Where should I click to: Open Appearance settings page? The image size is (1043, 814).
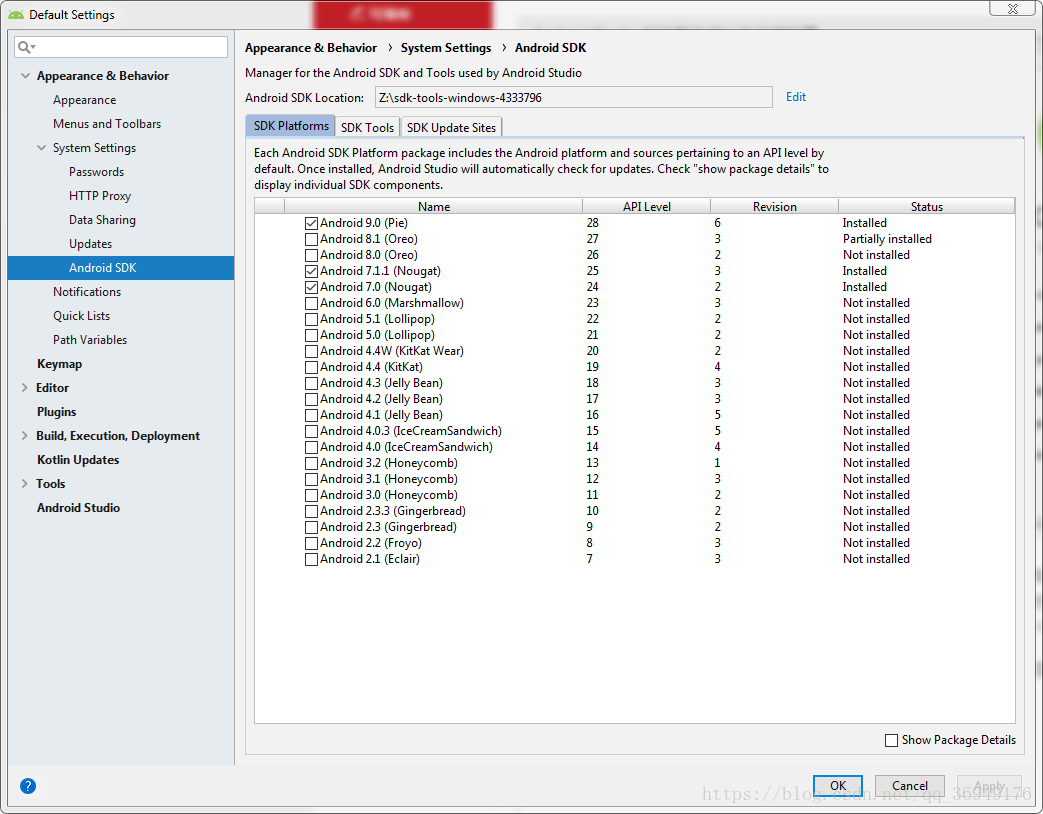84,100
